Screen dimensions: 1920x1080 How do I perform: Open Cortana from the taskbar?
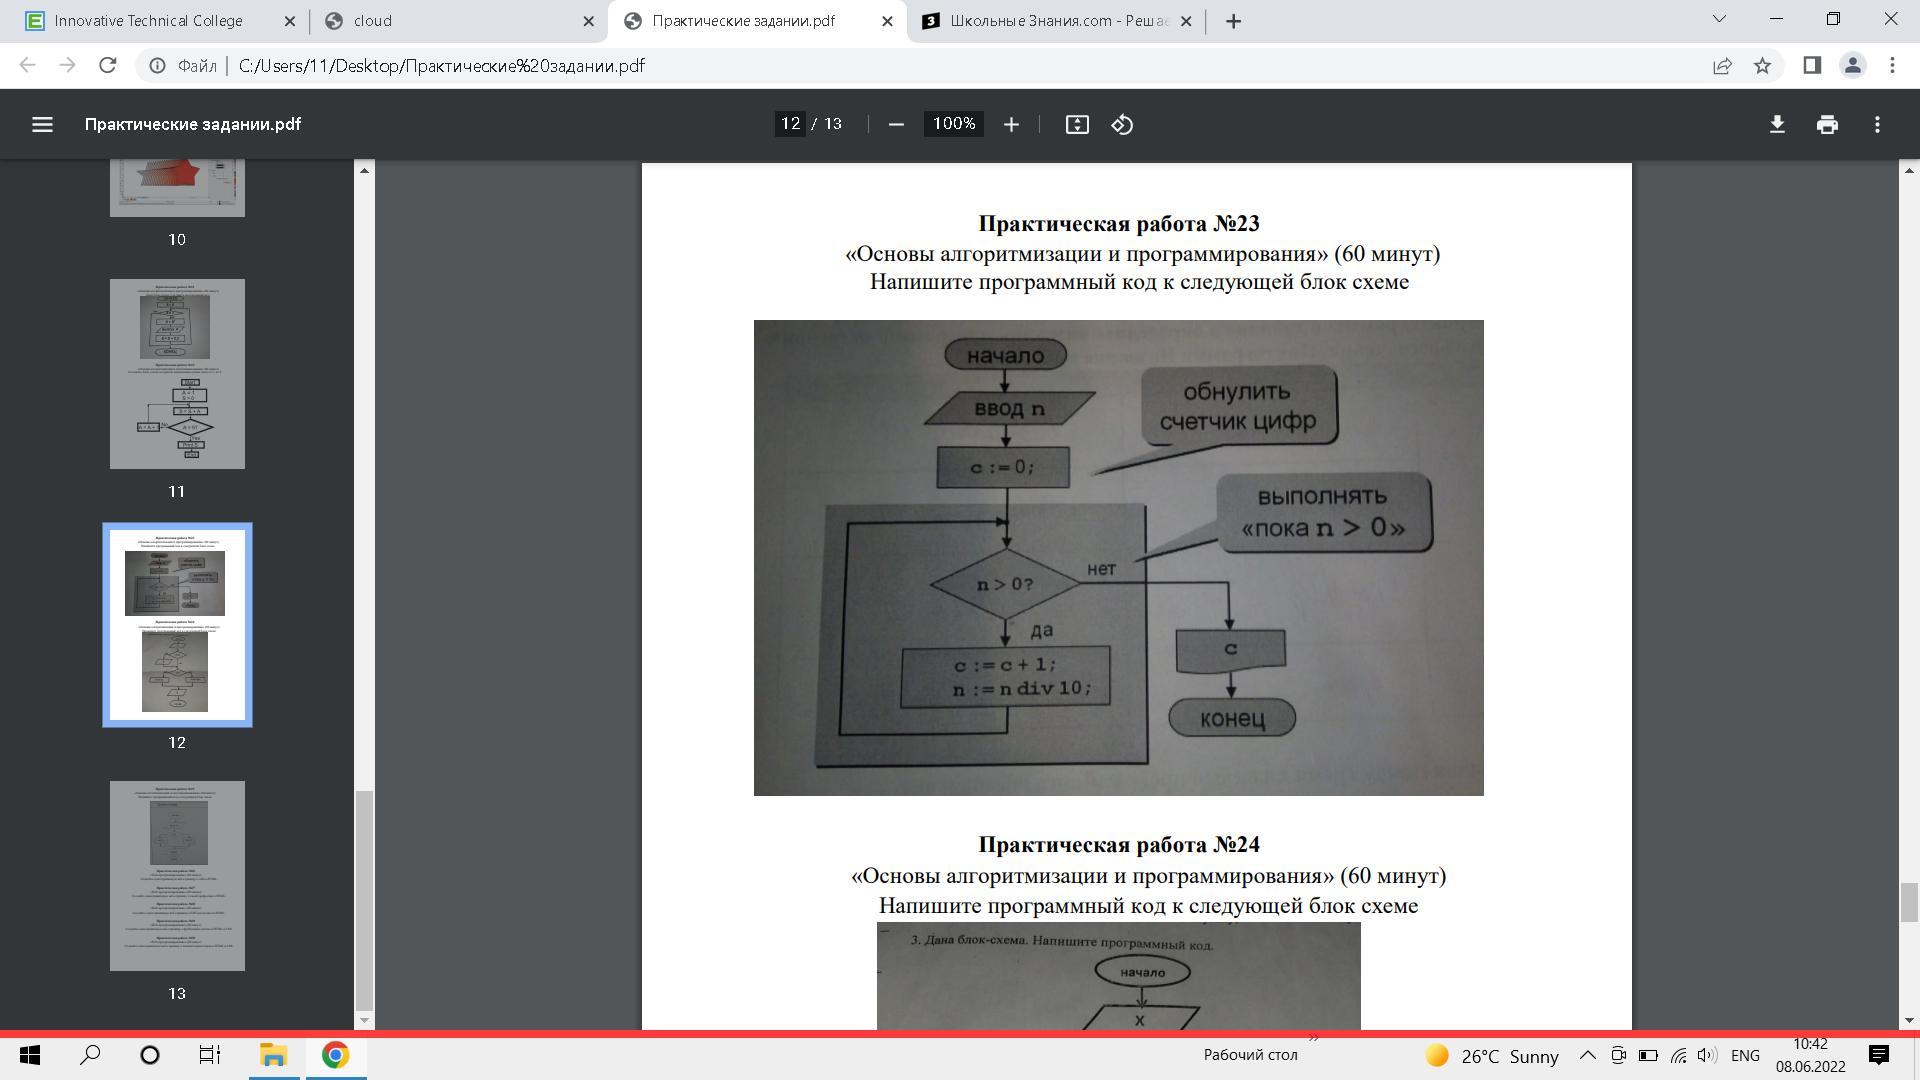150,1055
